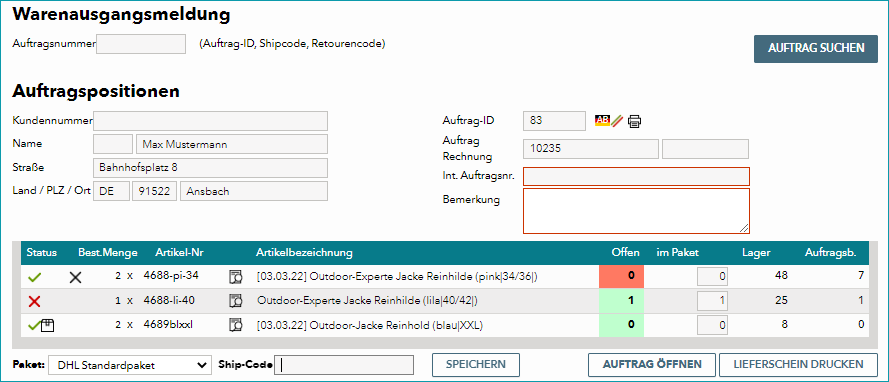Click the PLZ field 91522

pos(155,191)
